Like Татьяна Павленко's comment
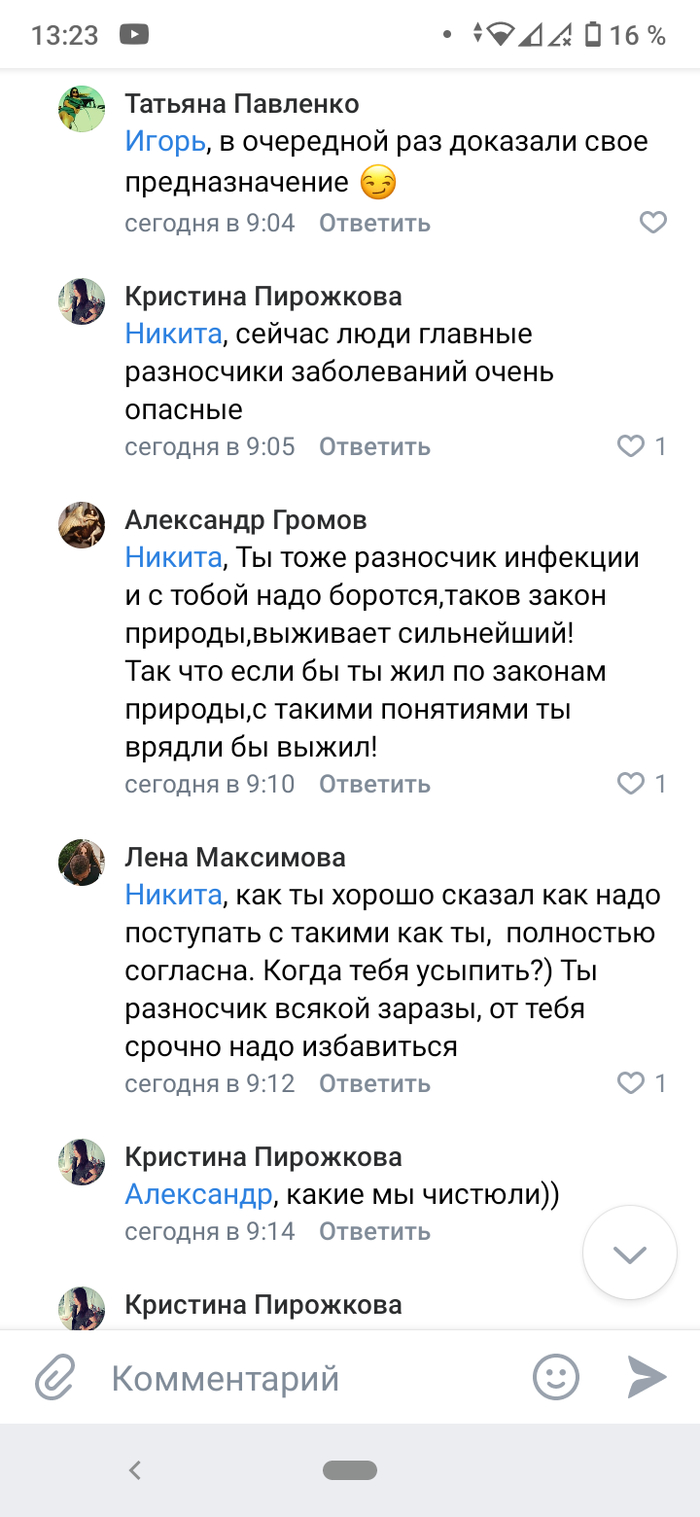 point(653,222)
